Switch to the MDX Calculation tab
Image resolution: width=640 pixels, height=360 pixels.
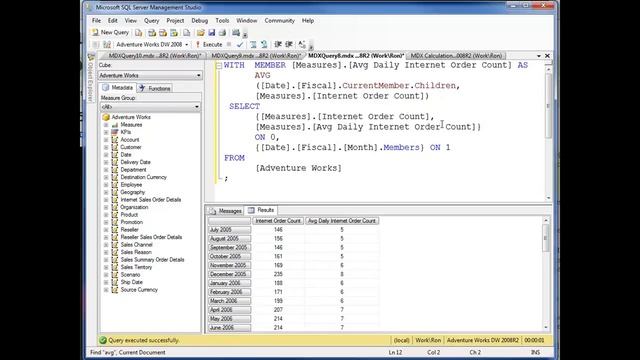[x=456, y=56]
